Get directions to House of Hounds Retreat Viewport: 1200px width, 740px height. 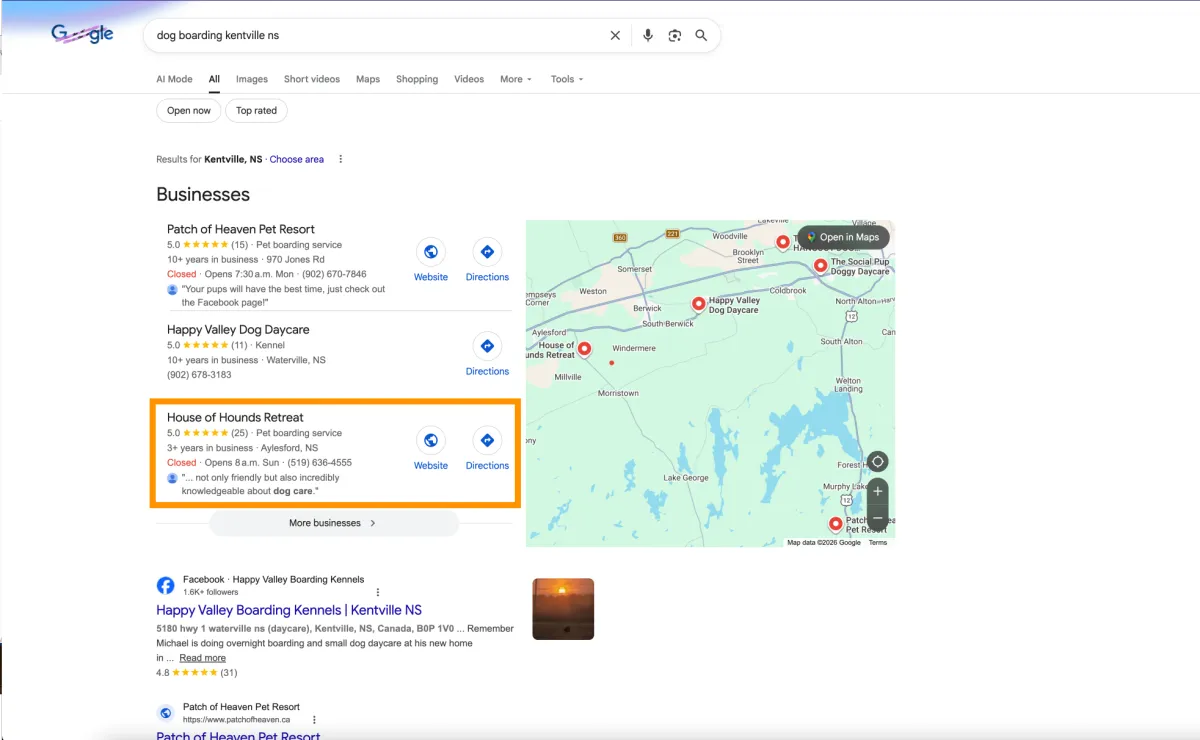pos(487,440)
